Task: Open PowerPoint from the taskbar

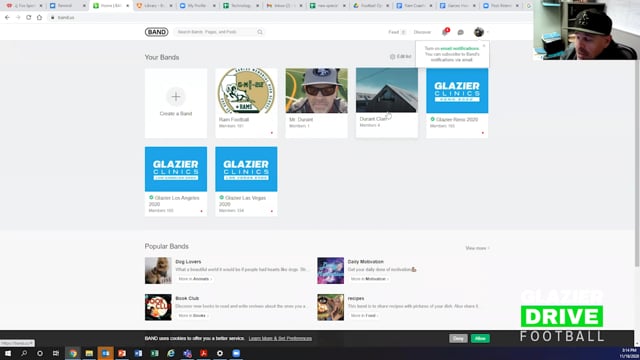Action: point(122,353)
